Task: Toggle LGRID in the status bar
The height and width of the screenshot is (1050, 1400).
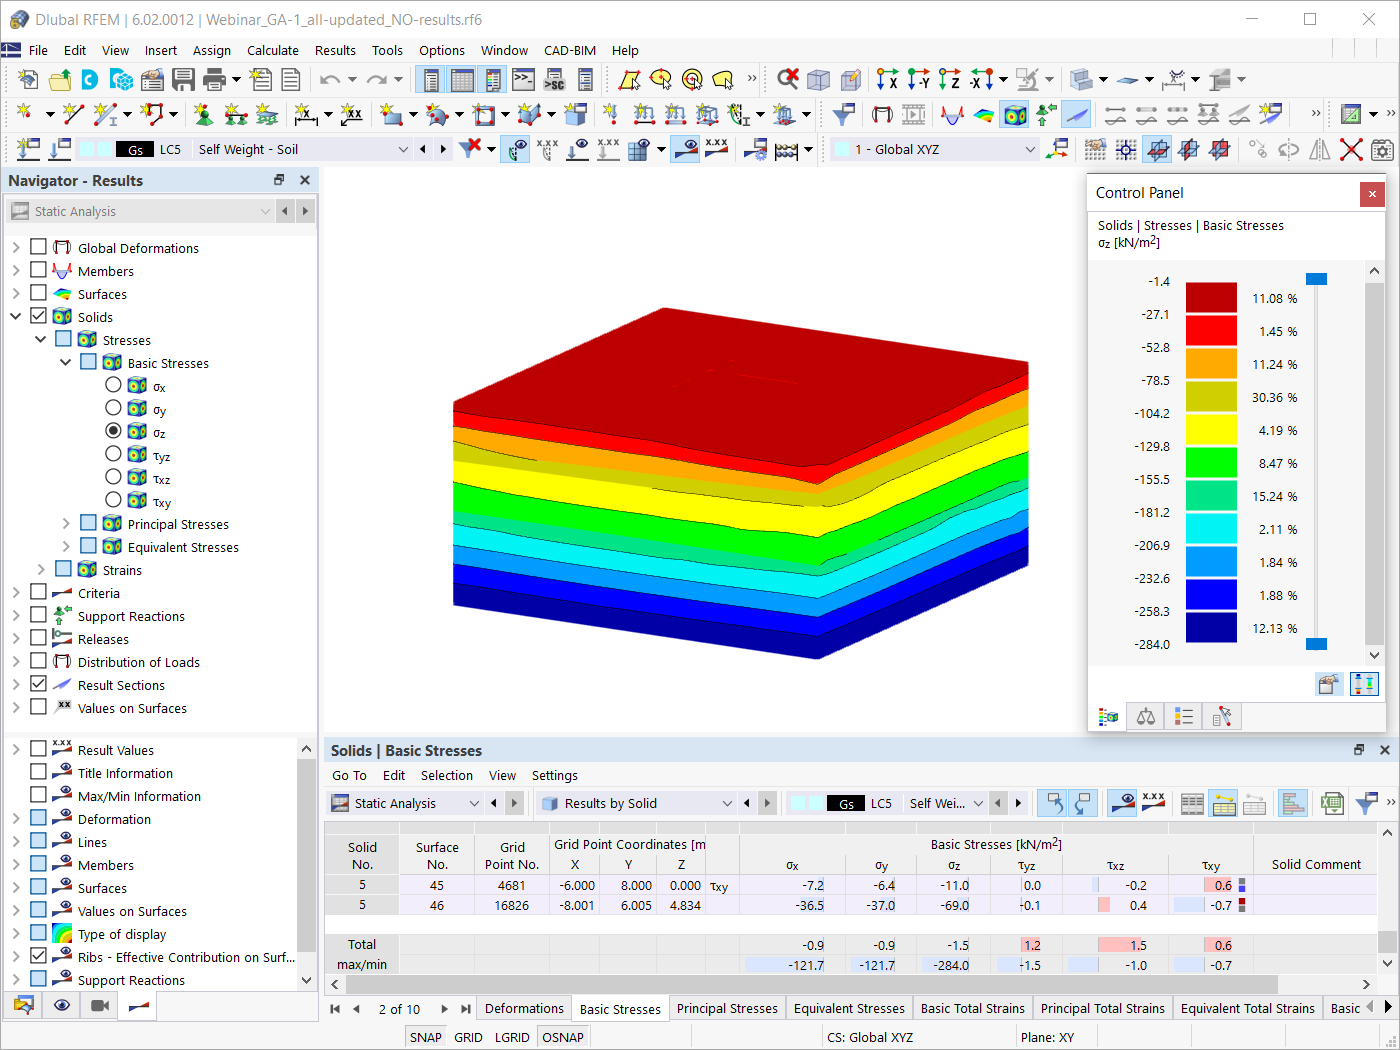Action: click(x=512, y=1037)
